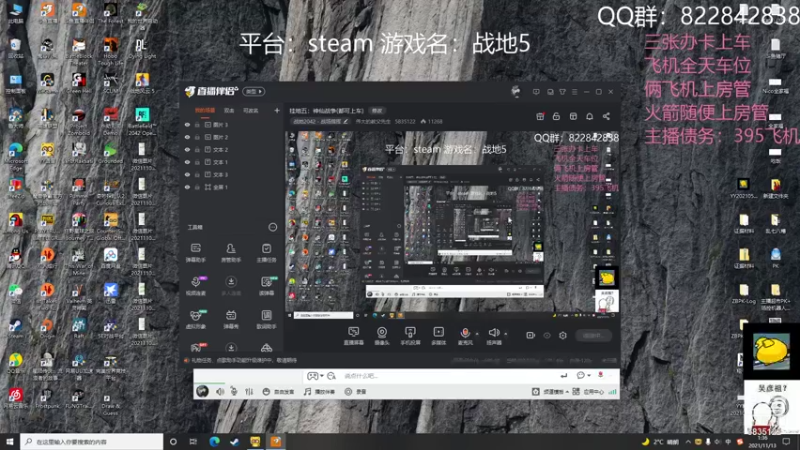The image size is (800, 450).
Task: Hide the 全屏 1 layer with its eye icon
Action: click(x=187, y=187)
